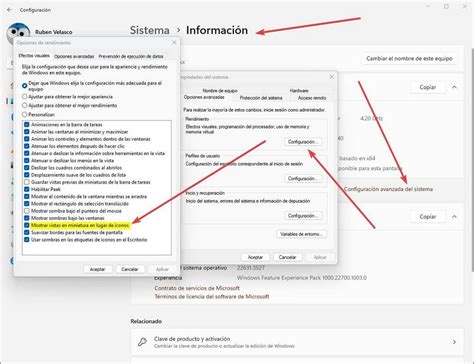This screenshot has width=474, height=364.
Task: Toggle Suavizar bordes para las fuentes de pantalla
Action: coord(27,232)
